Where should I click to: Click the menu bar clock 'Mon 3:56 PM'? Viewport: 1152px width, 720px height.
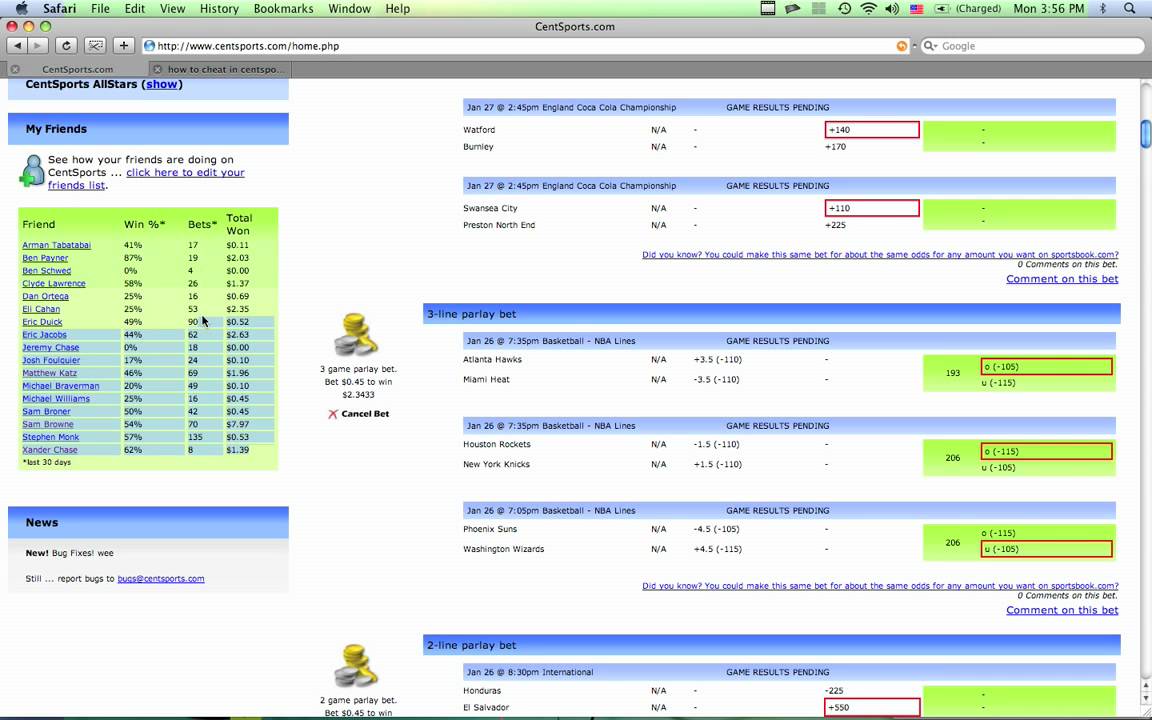tap(1048, 8)
